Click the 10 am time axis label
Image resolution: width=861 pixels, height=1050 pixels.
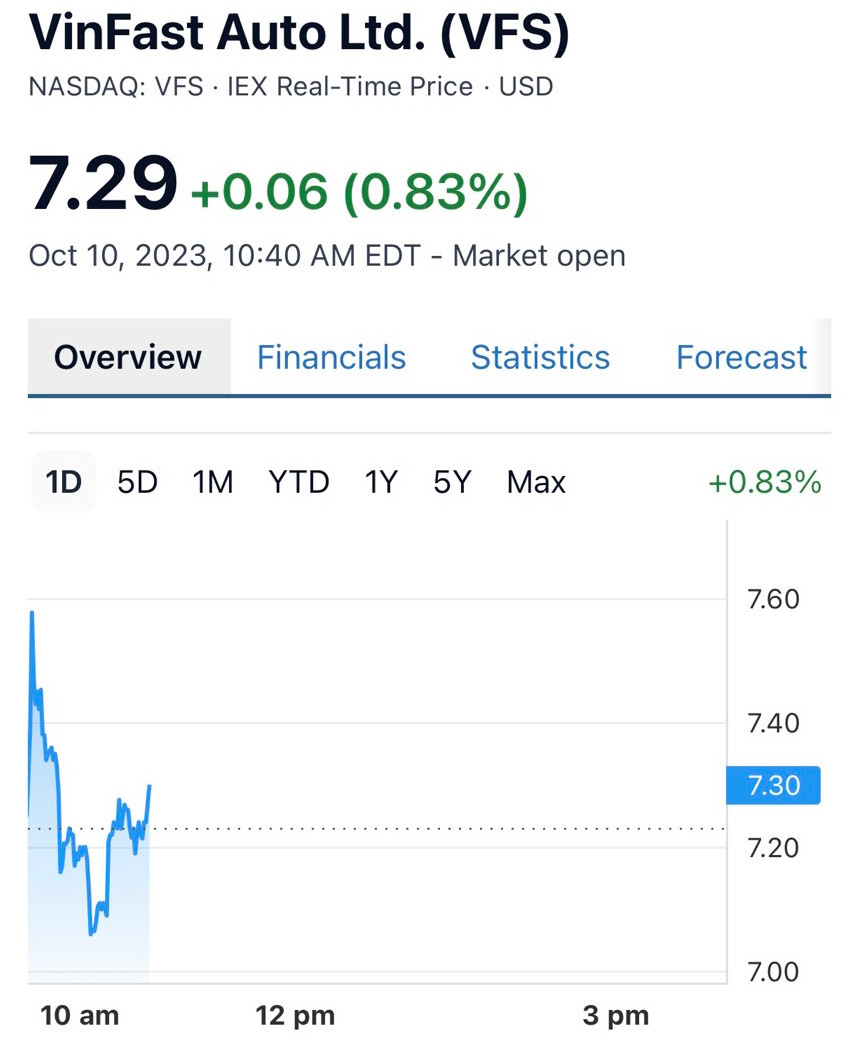pos(79,1016)
